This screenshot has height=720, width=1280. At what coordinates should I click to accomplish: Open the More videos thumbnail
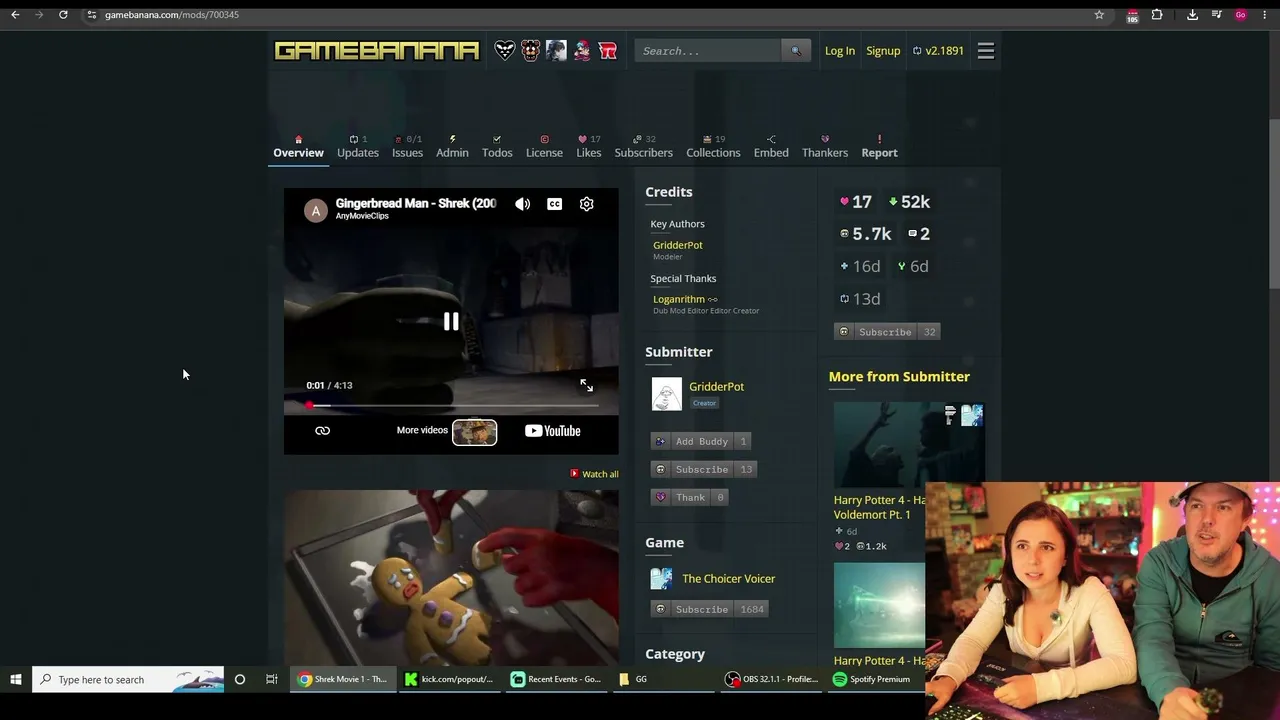click(474, 431)
